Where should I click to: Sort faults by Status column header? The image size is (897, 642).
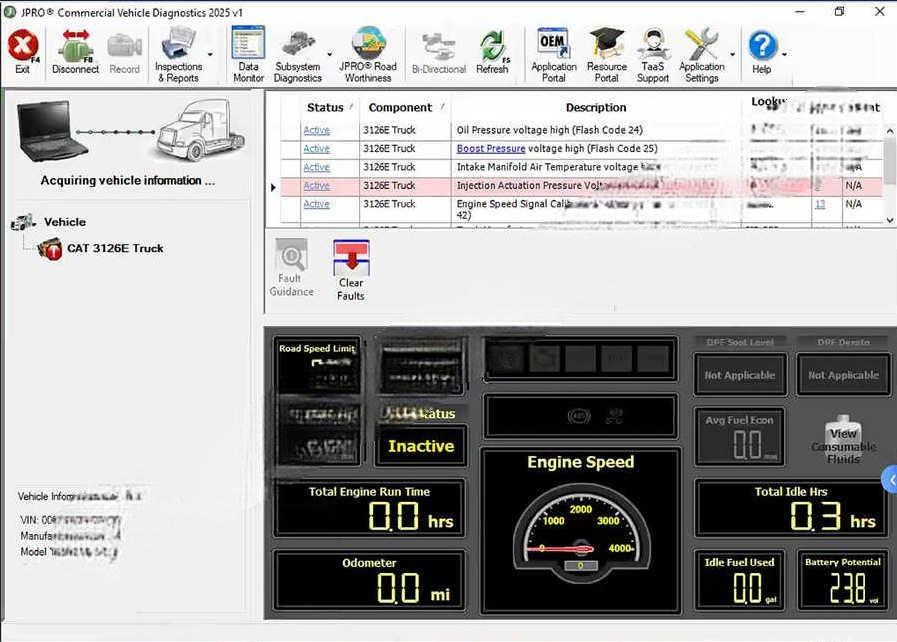tap(325, 107)
